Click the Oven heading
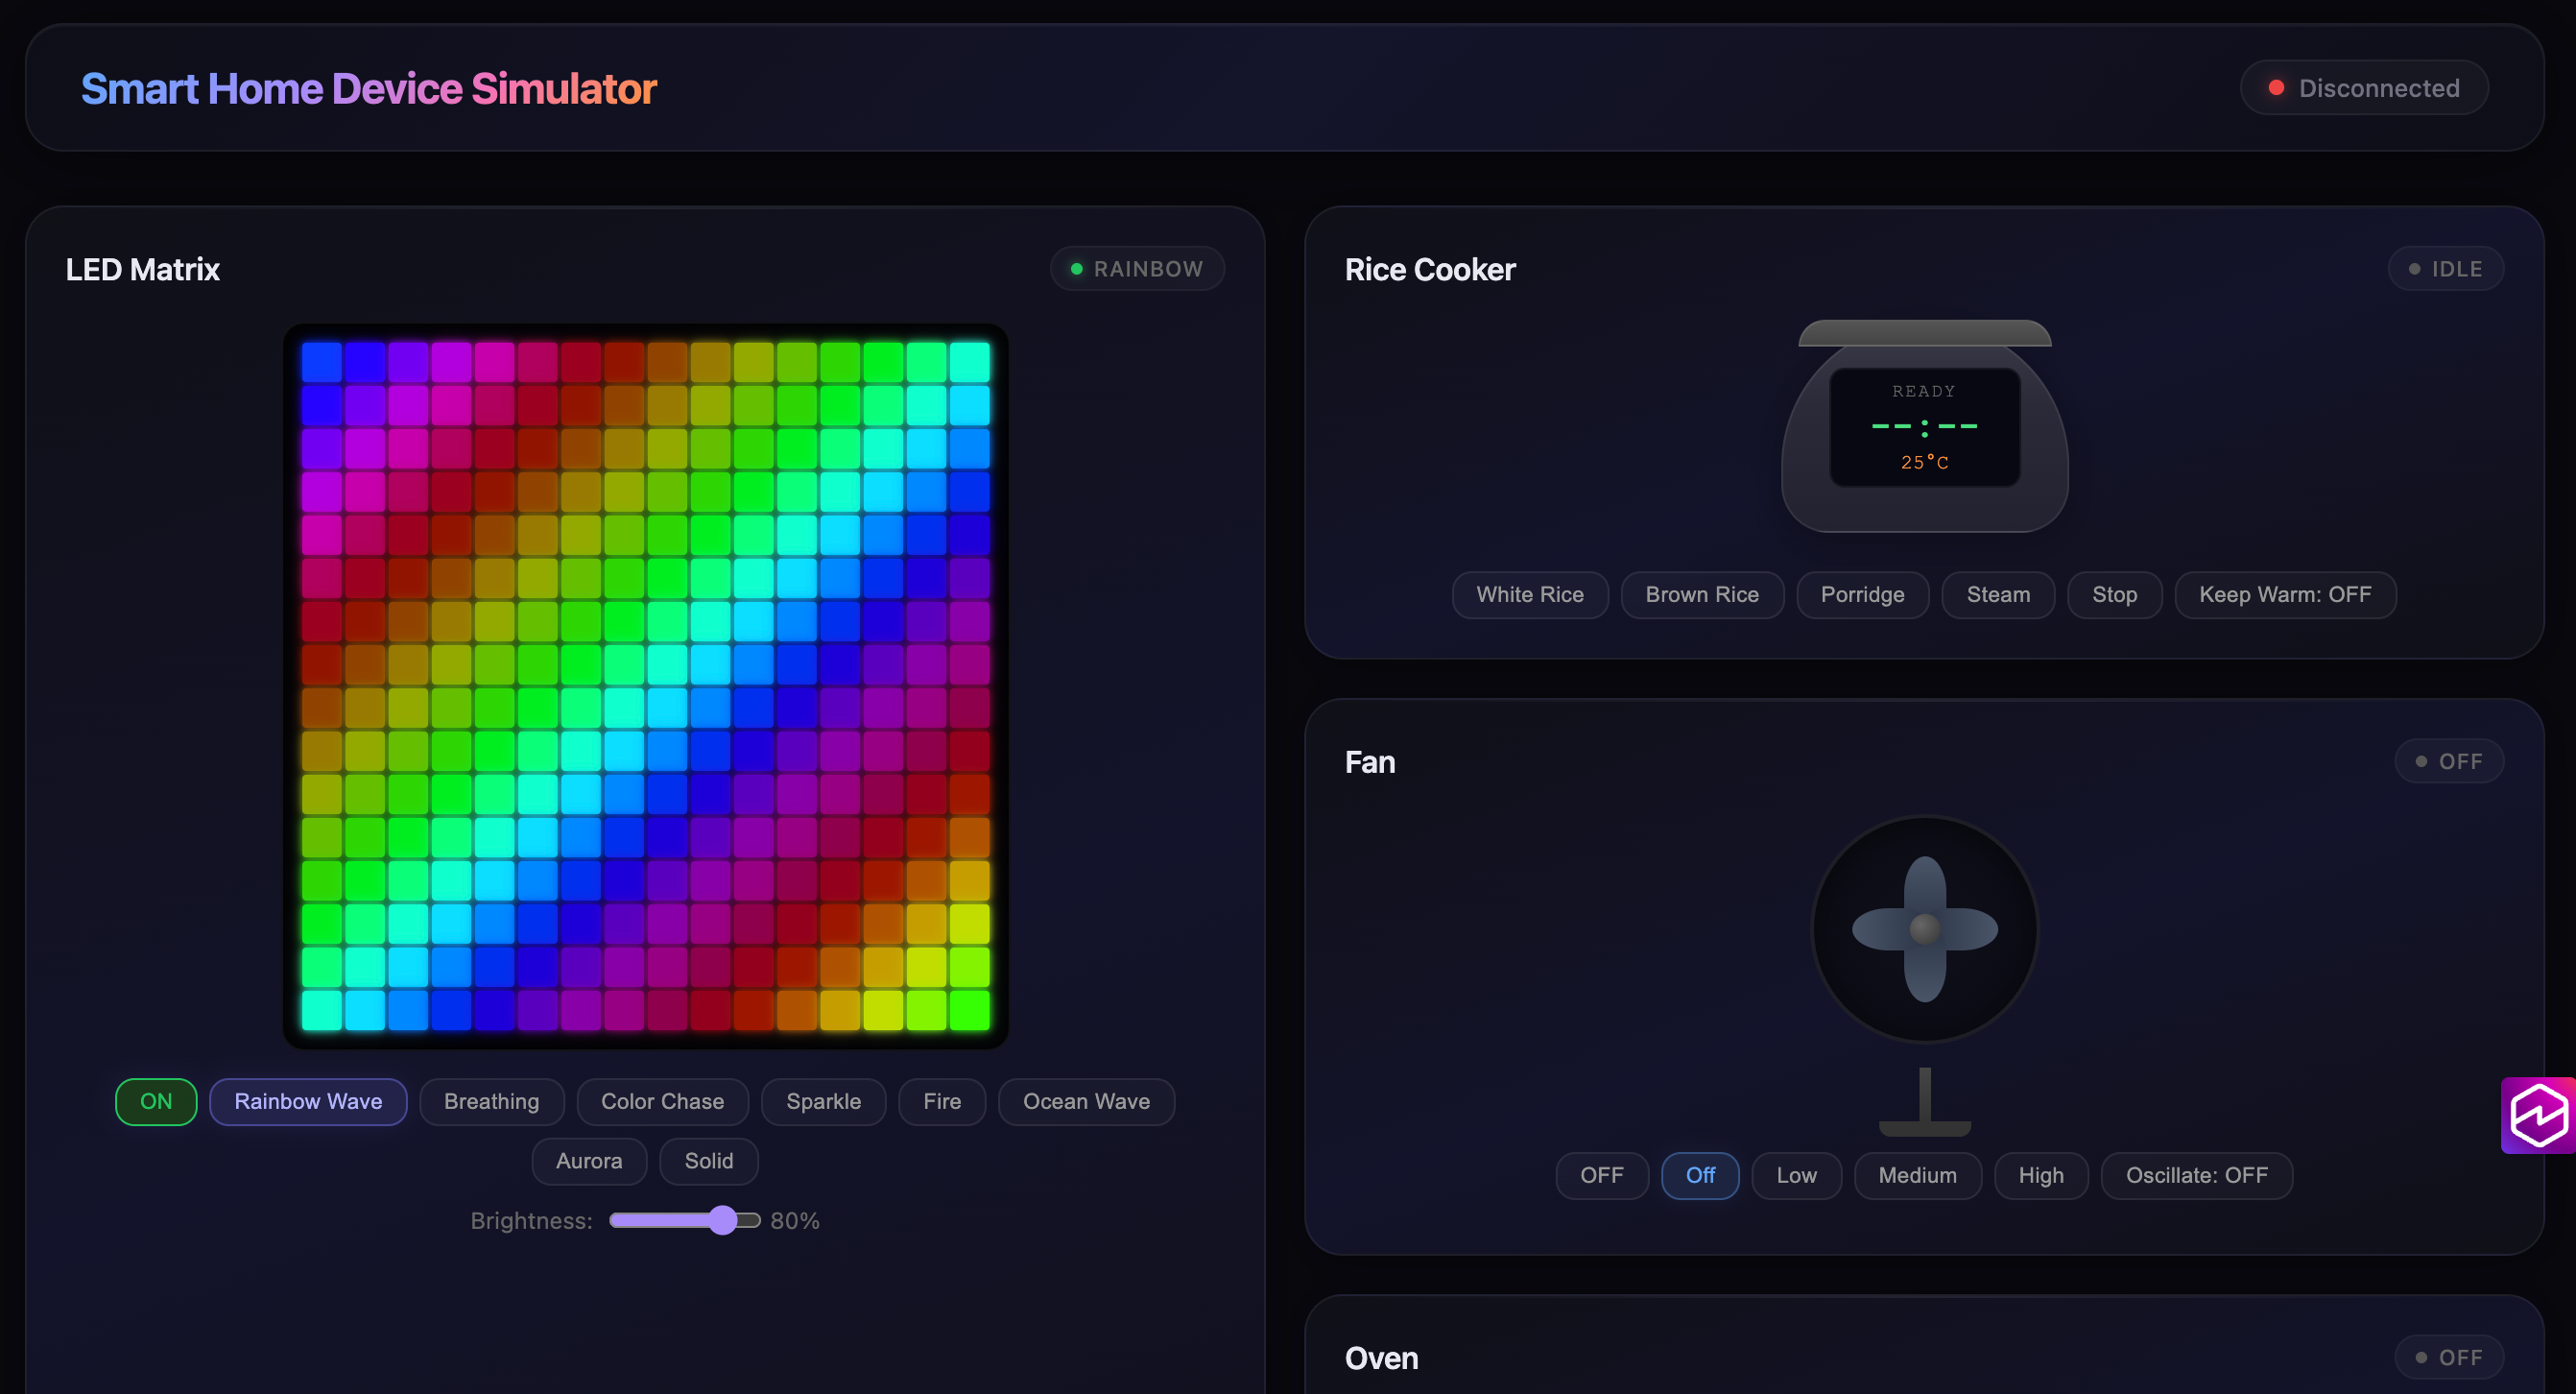 (1381, 1358)
